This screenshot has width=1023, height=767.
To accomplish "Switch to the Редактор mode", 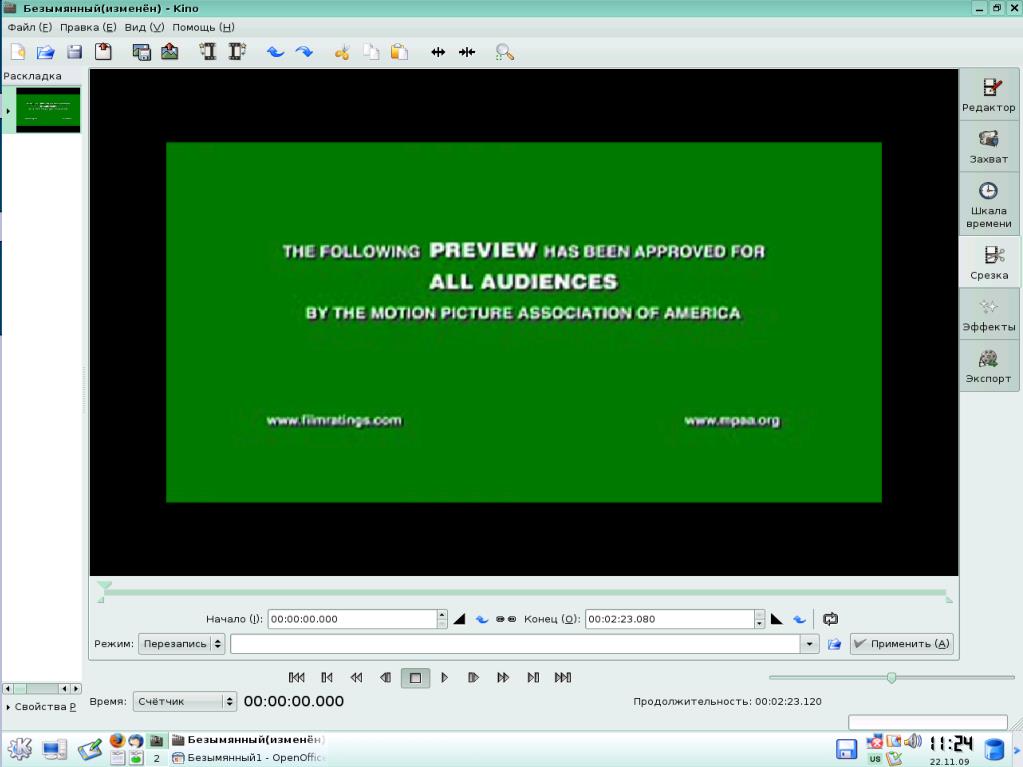I will pos(988,95).
